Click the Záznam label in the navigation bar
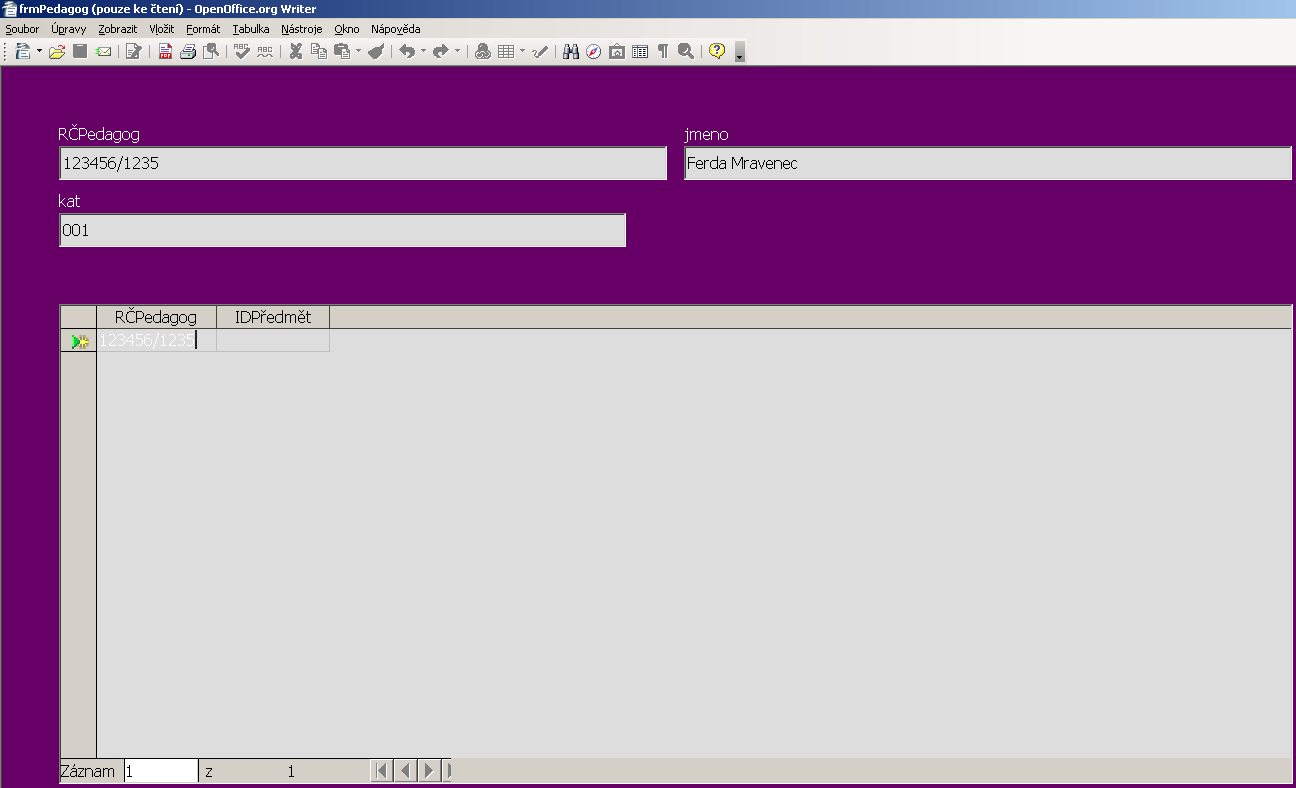 pyautogui.click(x=88, y=771)
